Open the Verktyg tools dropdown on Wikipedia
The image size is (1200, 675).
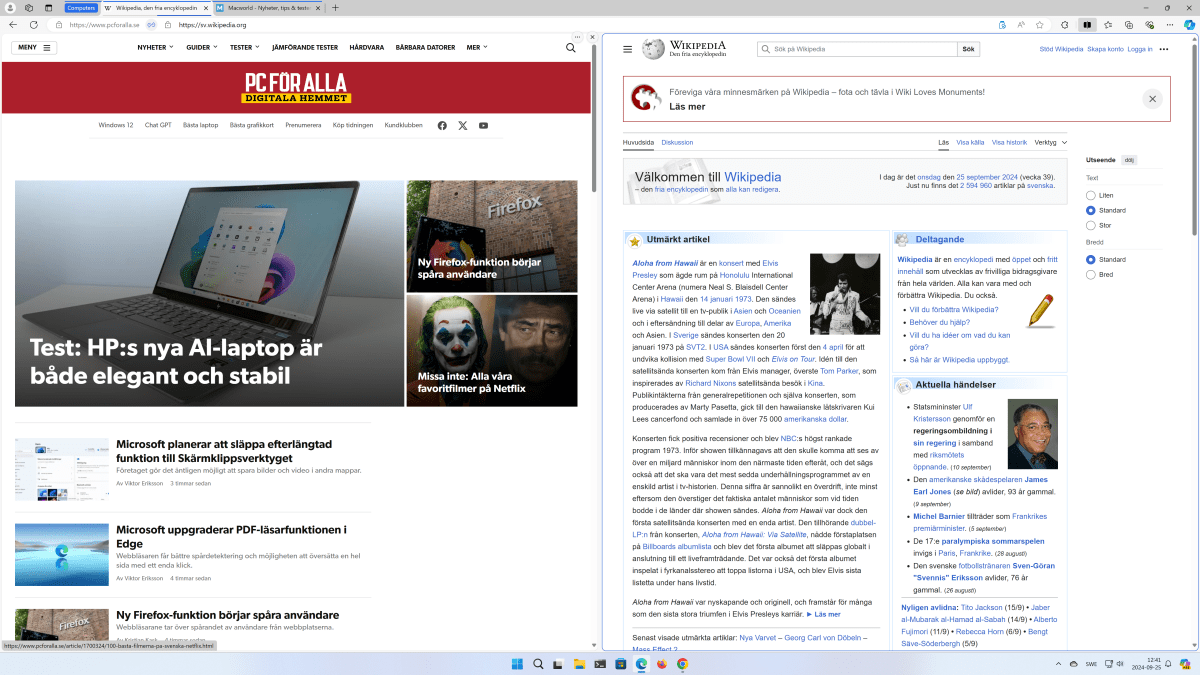(x=1051, y=142)
